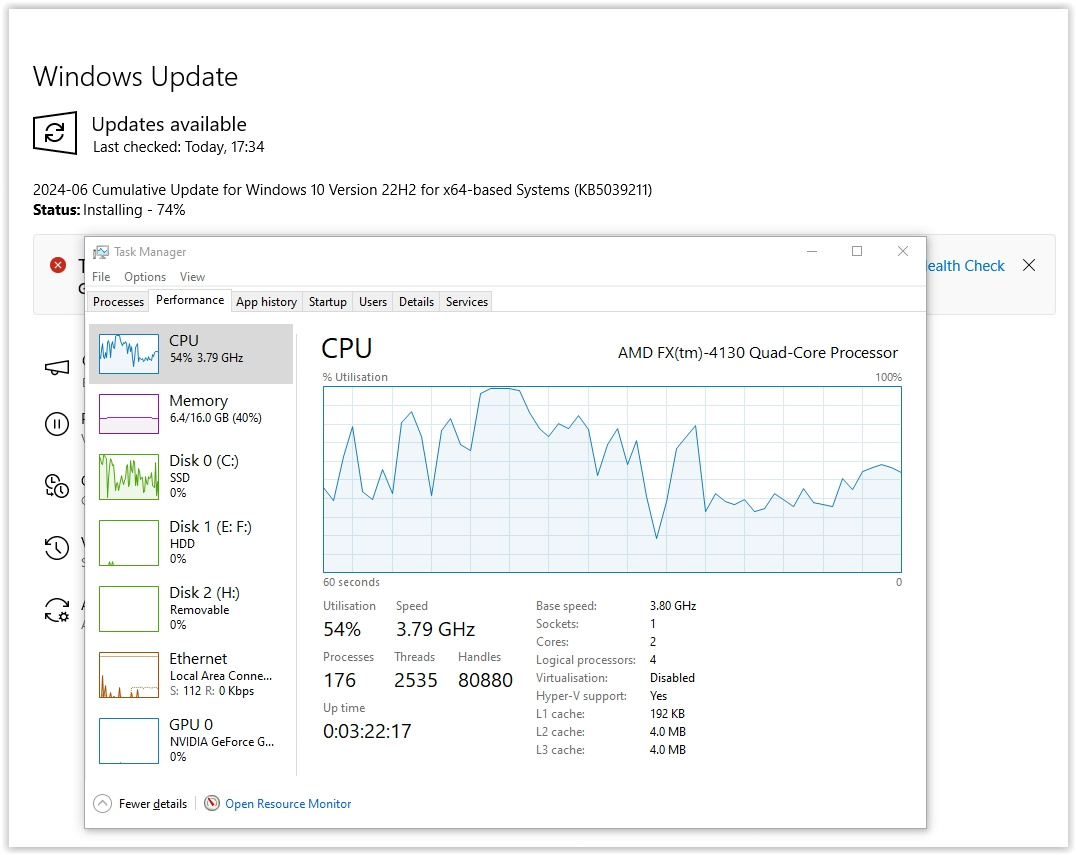This screenshot has width=1076, height=855.
Task: Click the Processes count 176
Action: pyautogui.click(x=340, y=680)
